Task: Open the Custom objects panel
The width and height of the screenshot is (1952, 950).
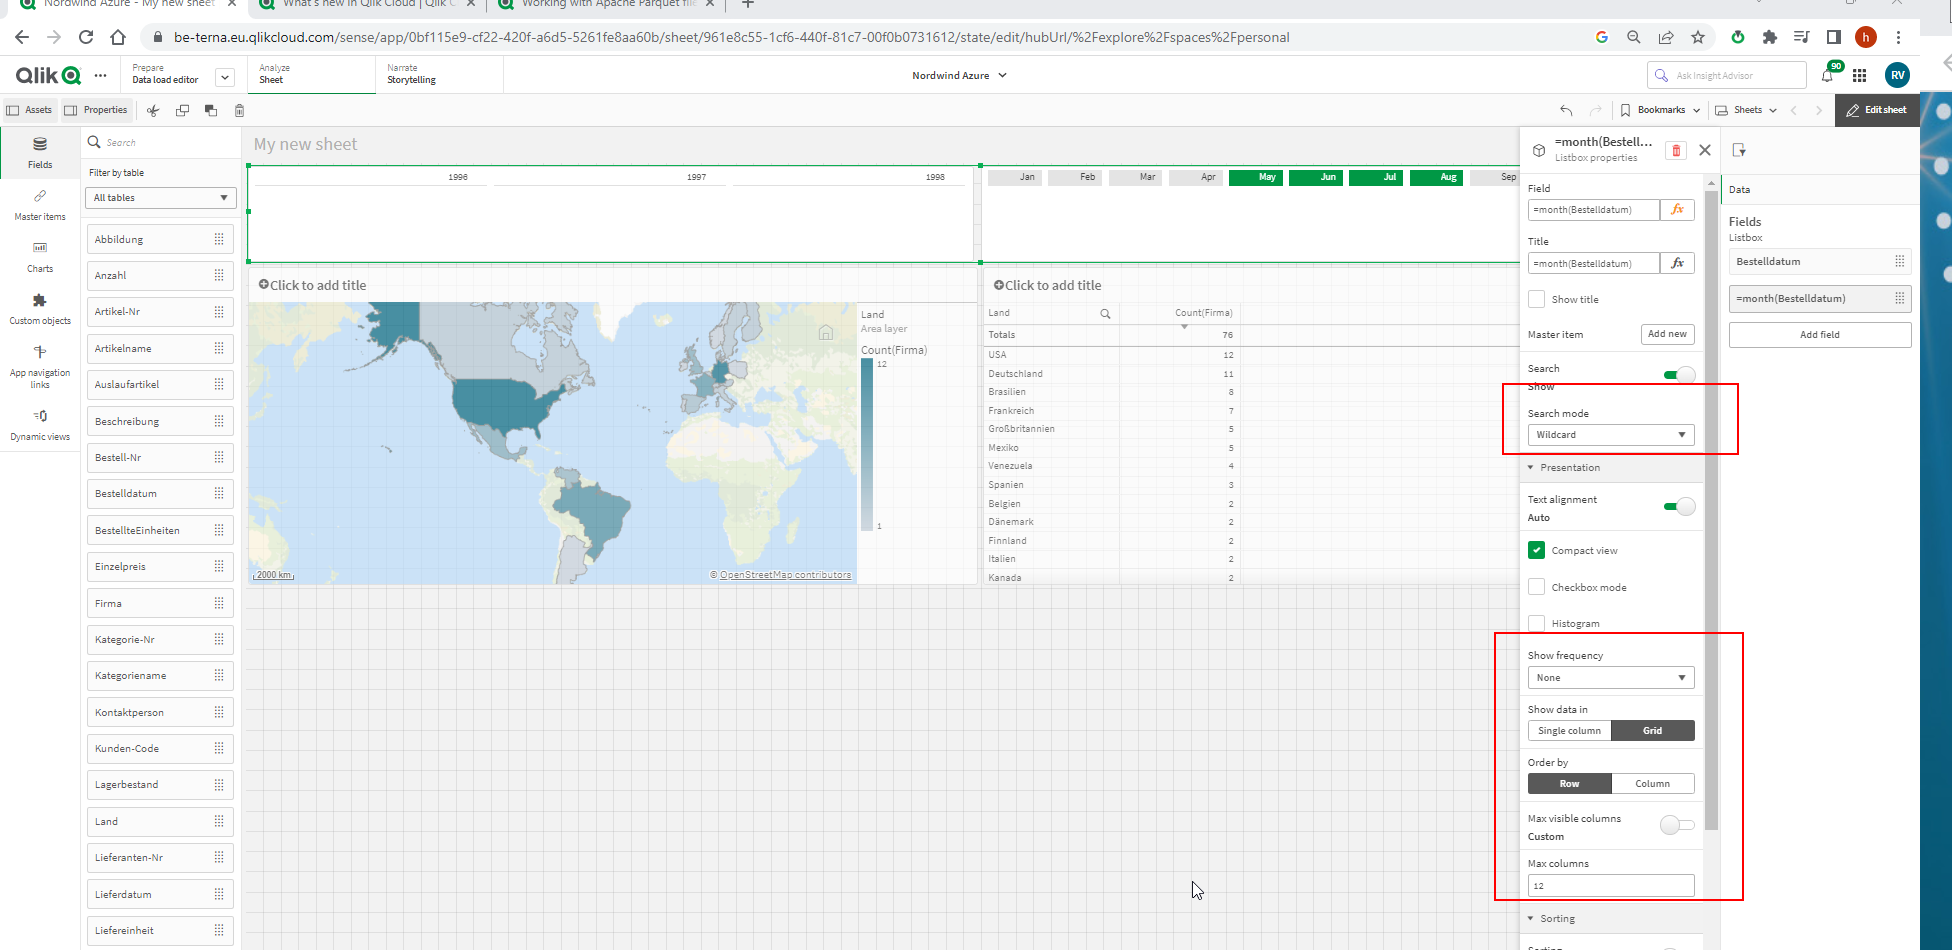Action: pyautogui.click(x=39, y=308)
